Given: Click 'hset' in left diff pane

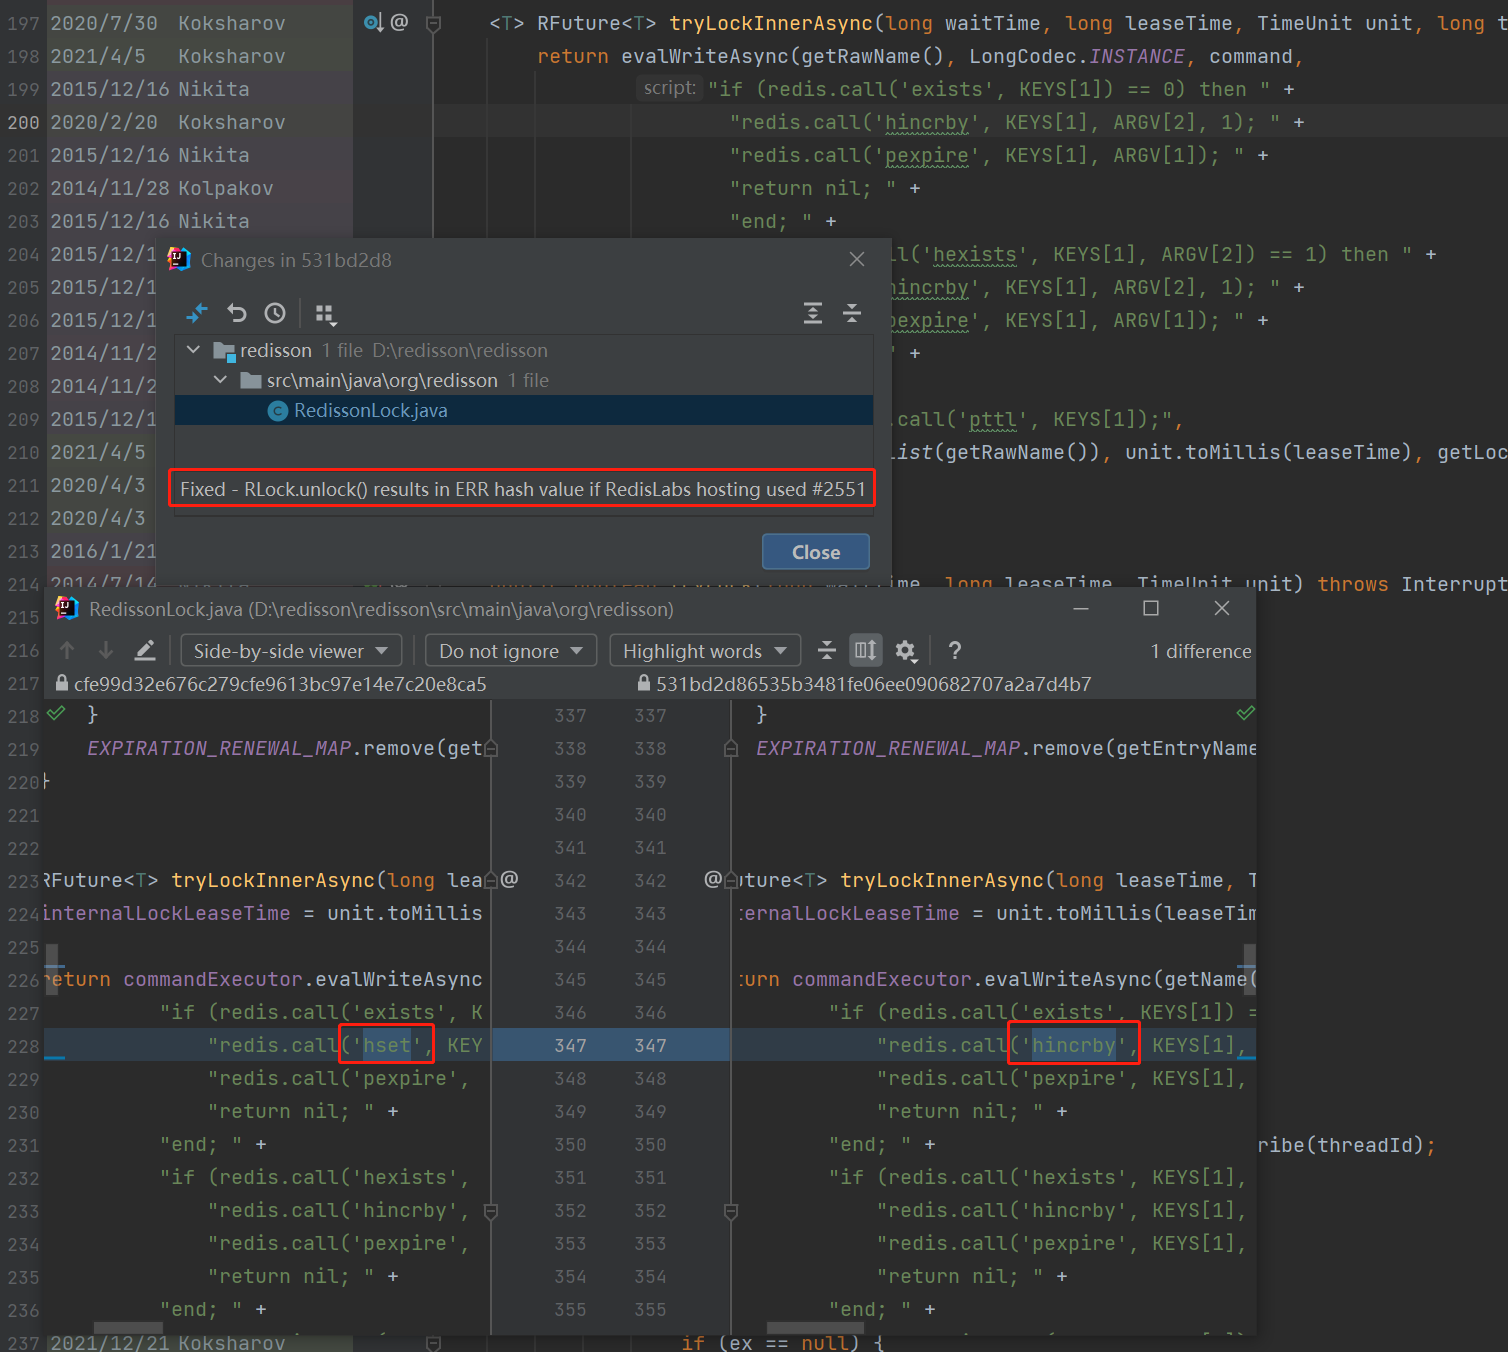Looking at the screenshot, I should (386, 1045).
